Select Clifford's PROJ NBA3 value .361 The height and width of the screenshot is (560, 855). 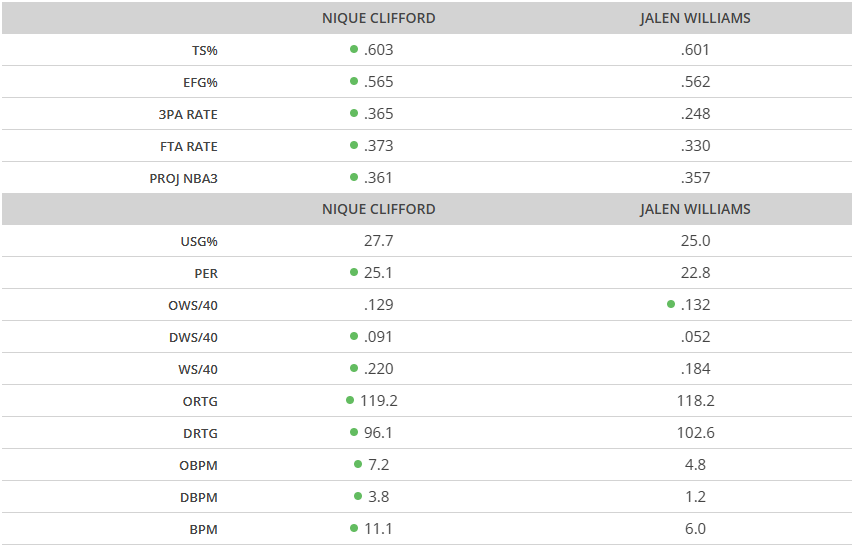[378, 178]
